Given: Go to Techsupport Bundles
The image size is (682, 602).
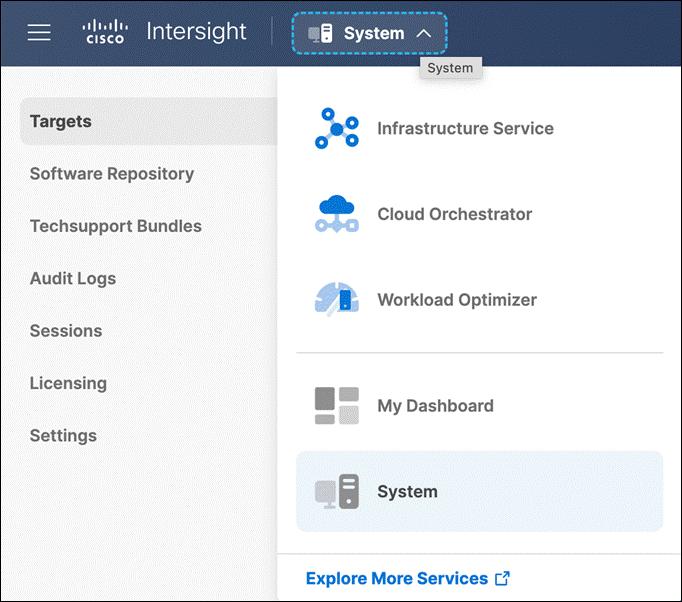Looking at the screenshot, I should coord(116,226).
